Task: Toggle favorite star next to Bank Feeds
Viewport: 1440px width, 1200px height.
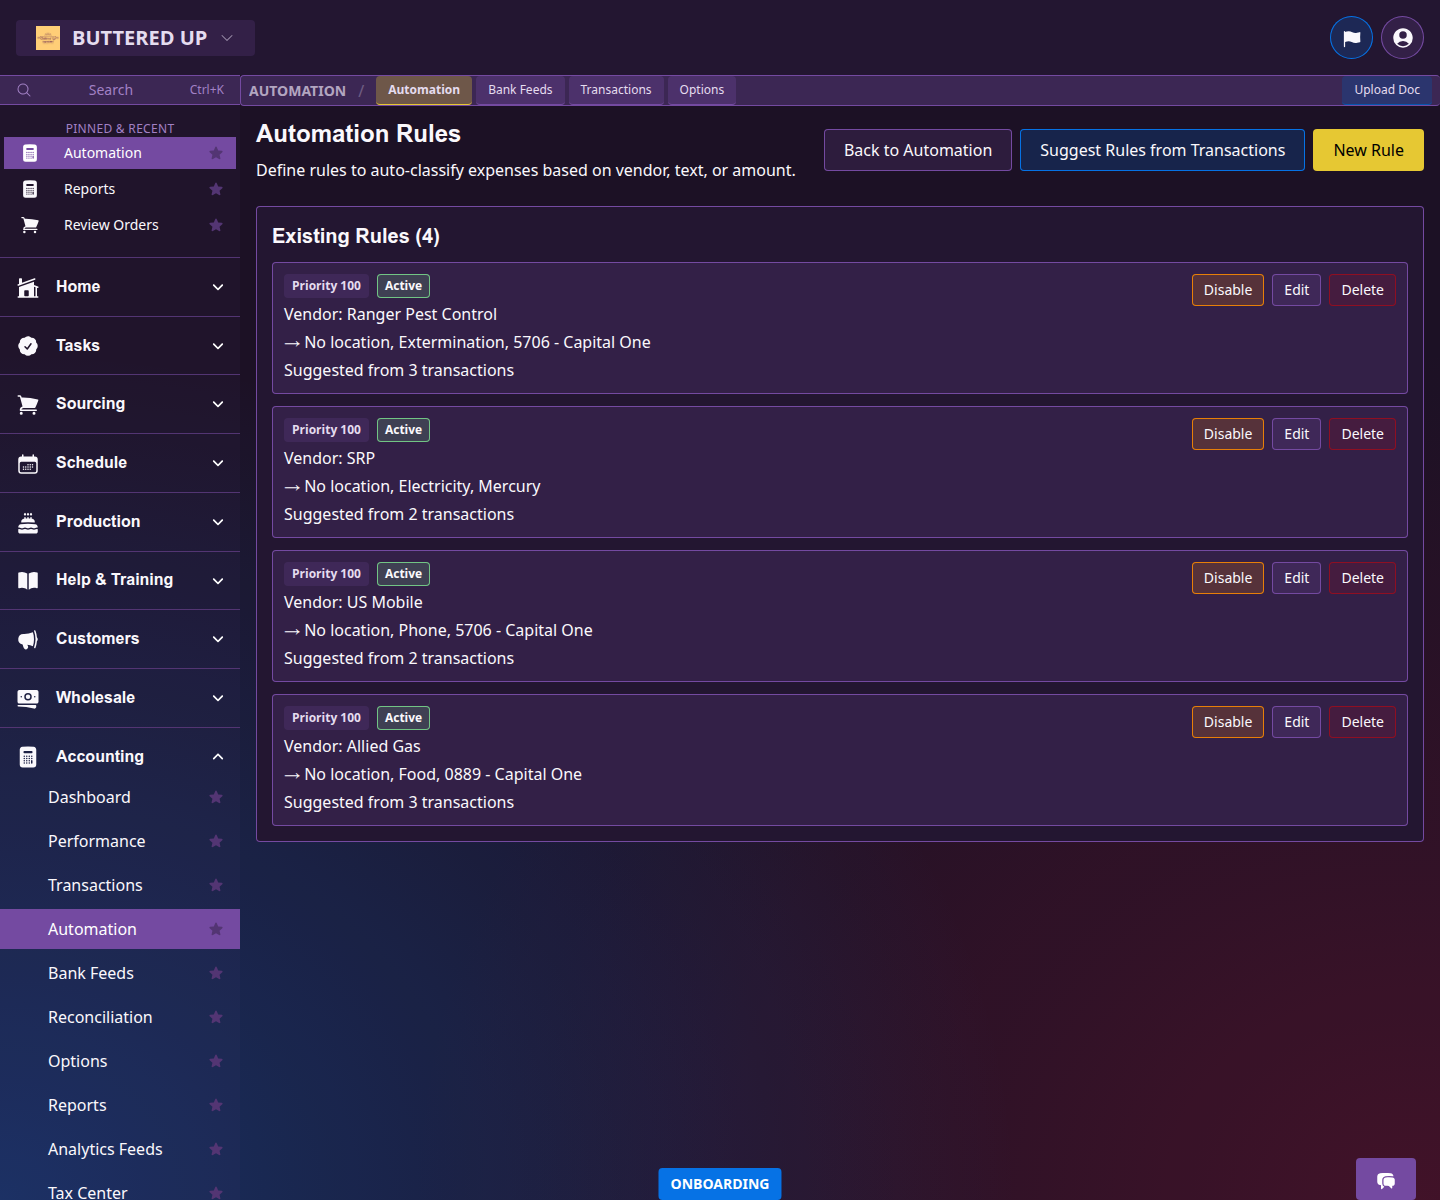Action: click(216, 973)
